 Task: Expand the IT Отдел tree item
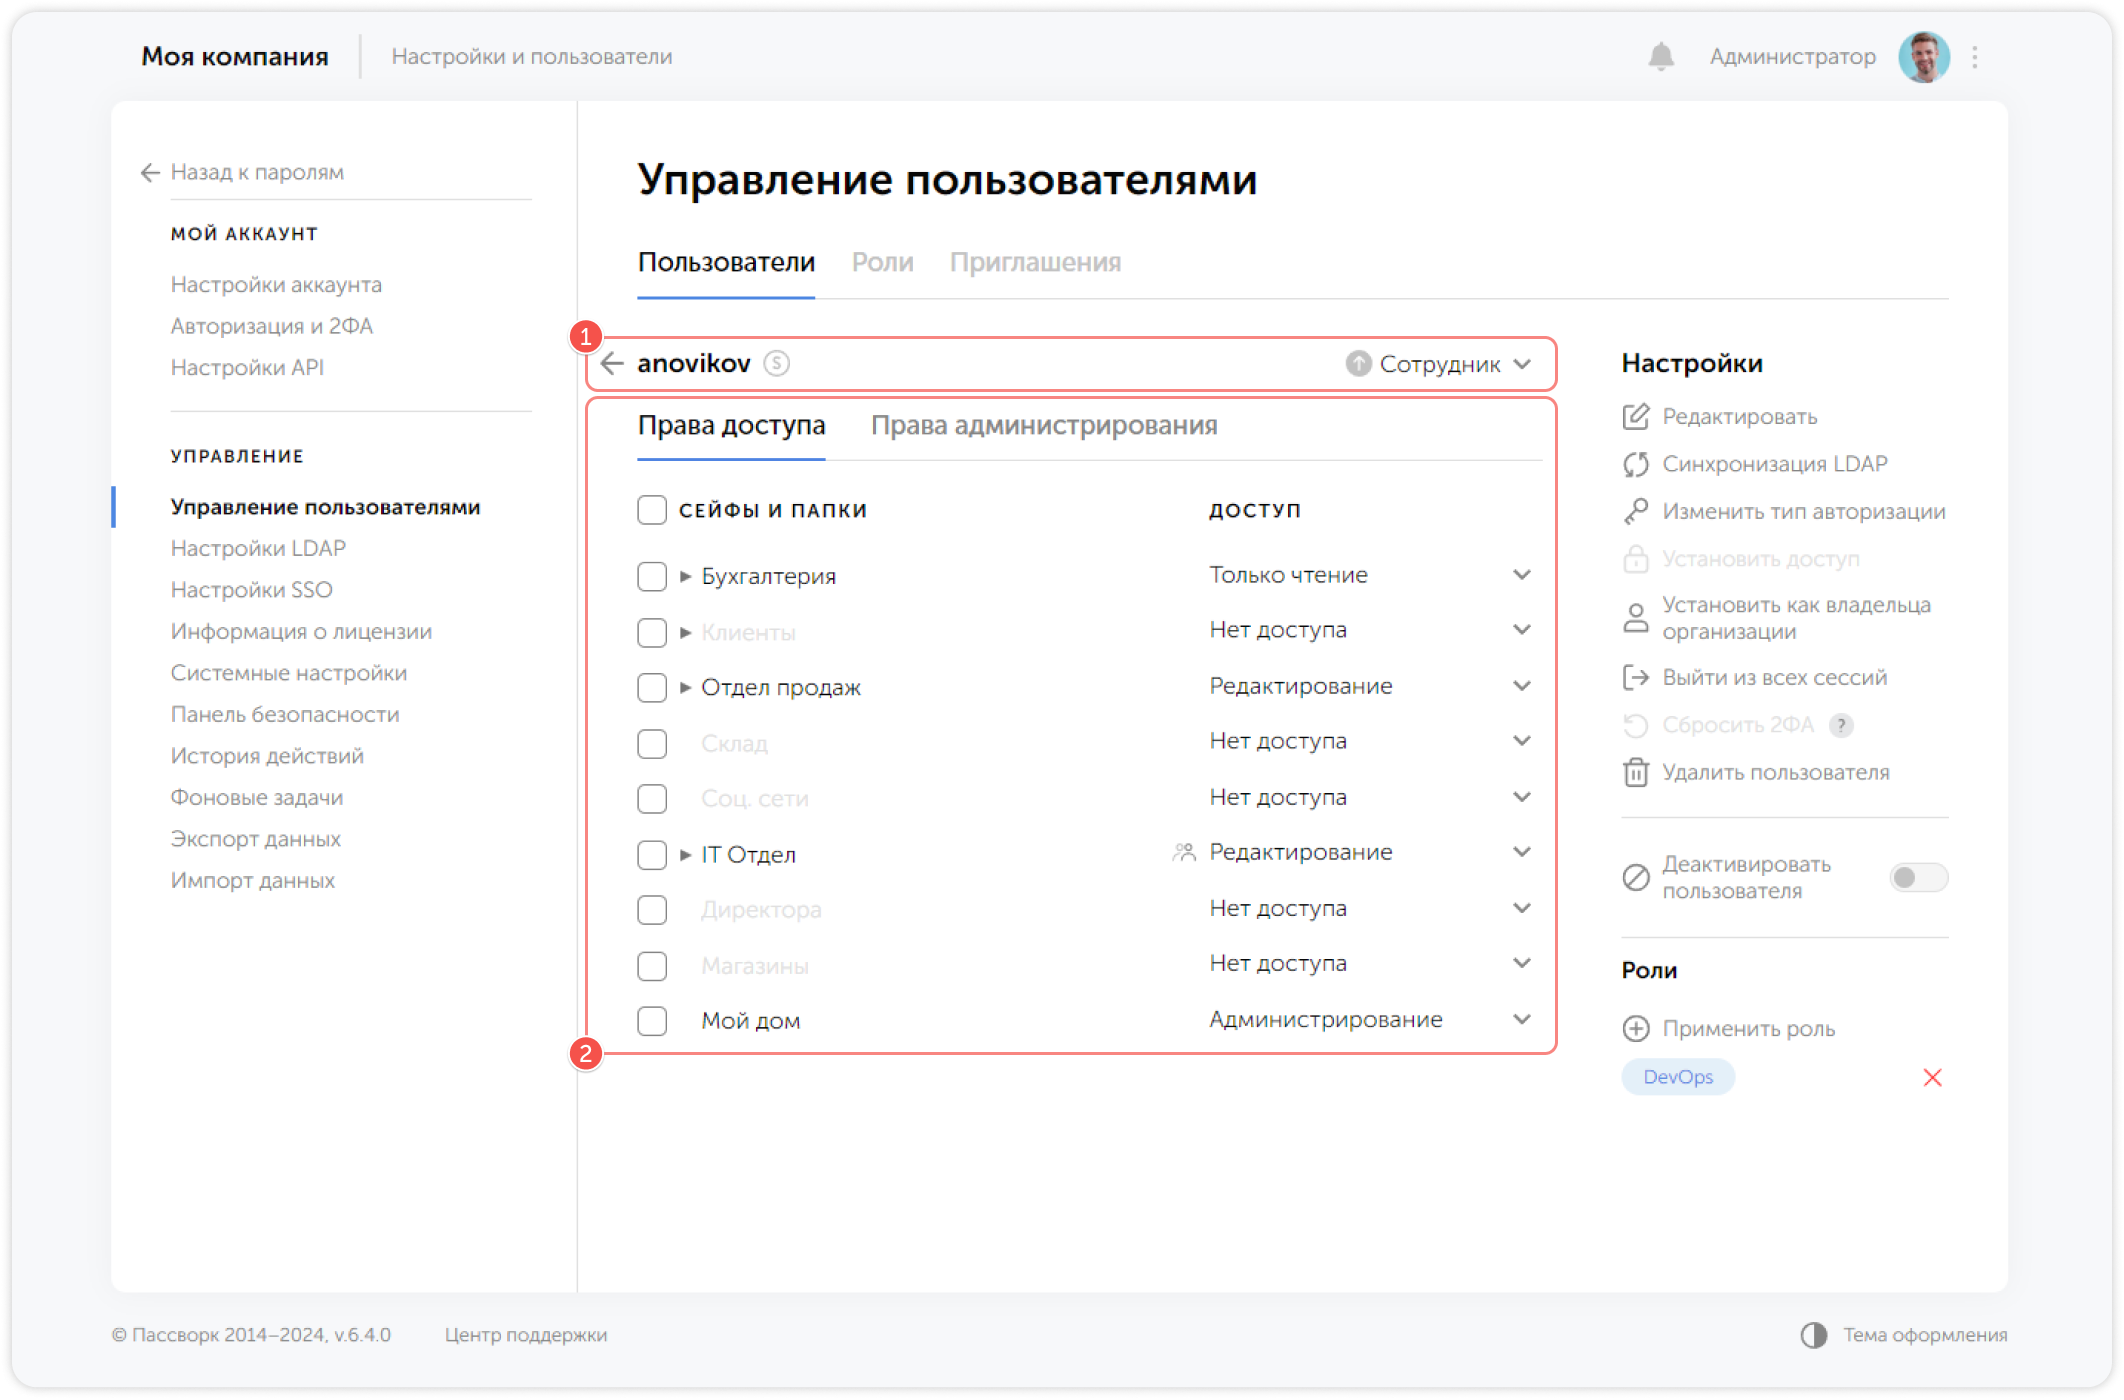pos(685,854)
